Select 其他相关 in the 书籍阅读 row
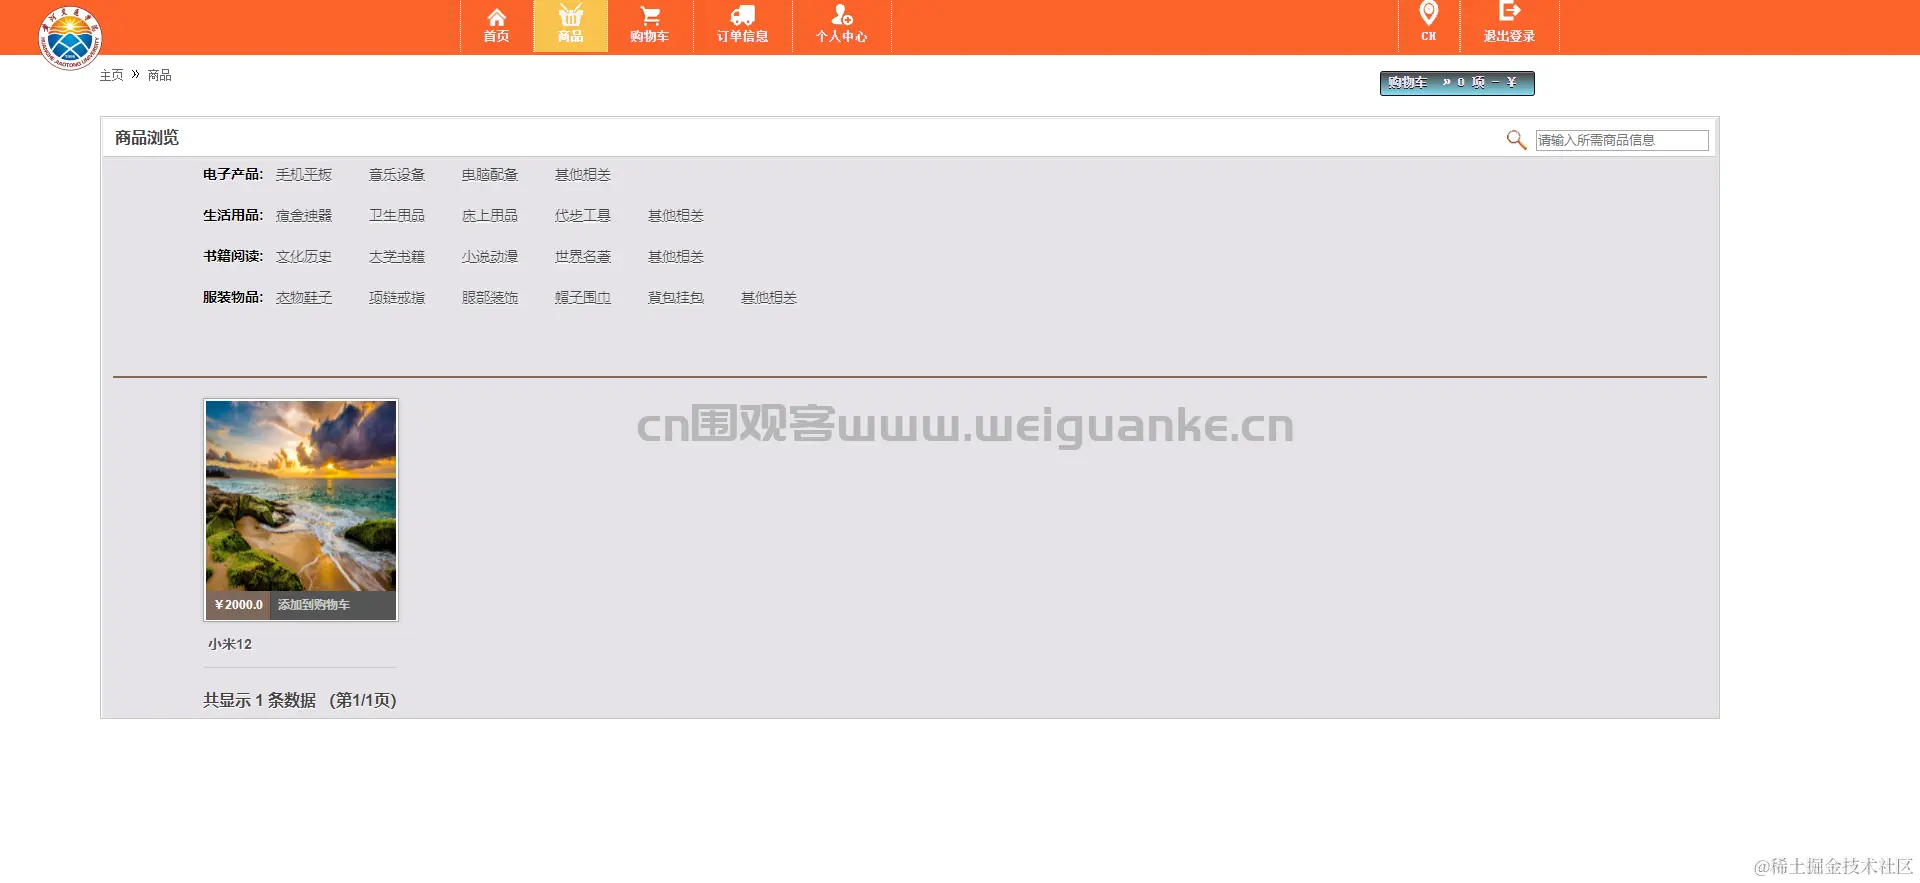The height and width of the screenshot is (883, 1920). coord(676,257)
